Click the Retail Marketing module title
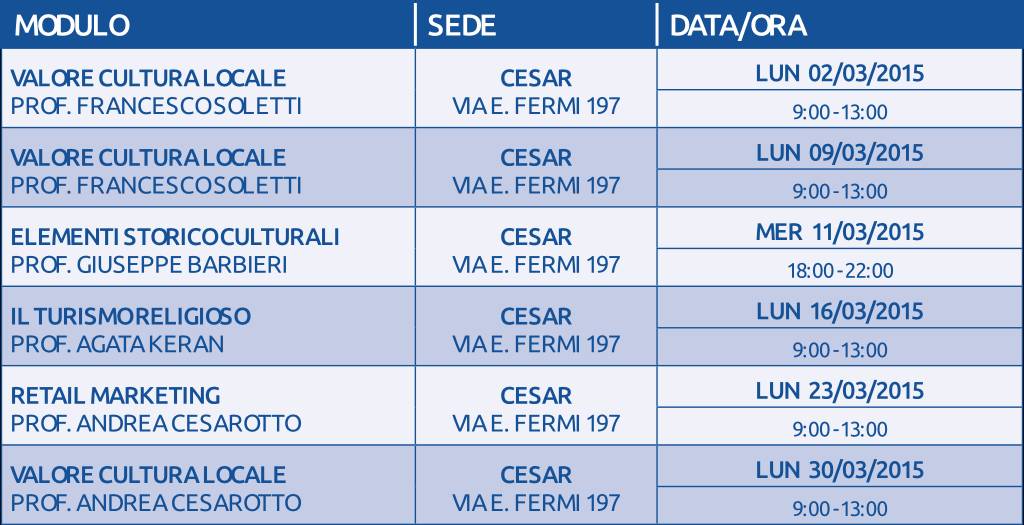 click(116, 396)
